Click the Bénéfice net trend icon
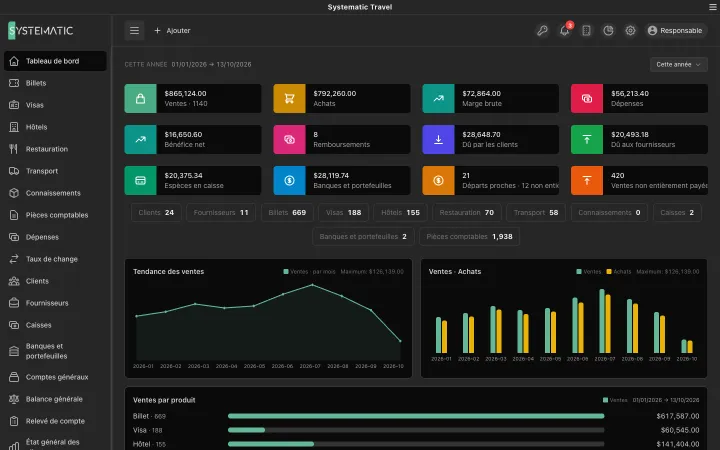 coord(141,139)
